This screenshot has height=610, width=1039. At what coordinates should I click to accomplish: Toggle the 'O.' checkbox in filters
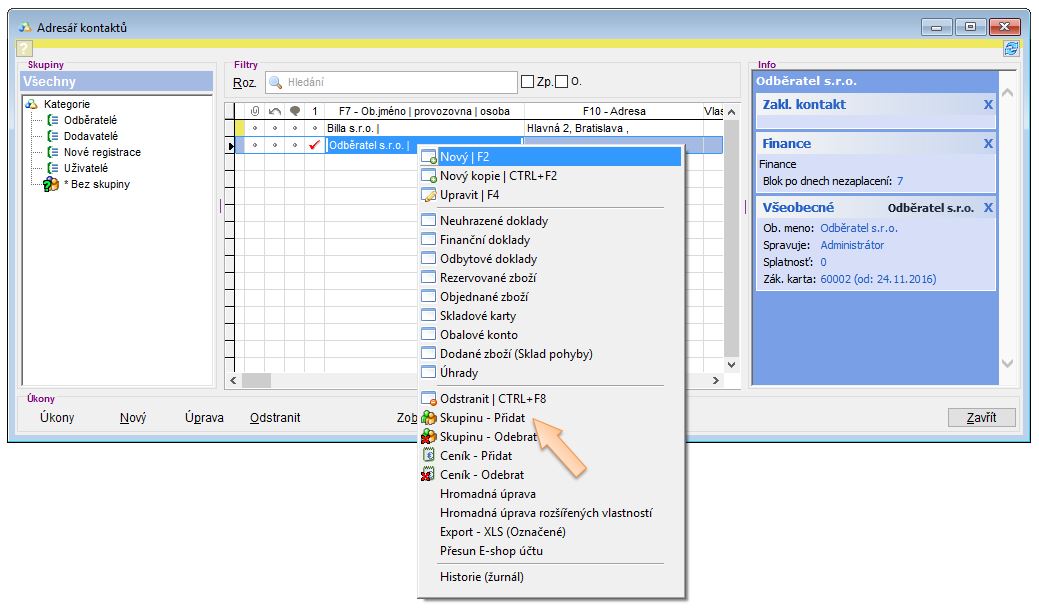561,82
